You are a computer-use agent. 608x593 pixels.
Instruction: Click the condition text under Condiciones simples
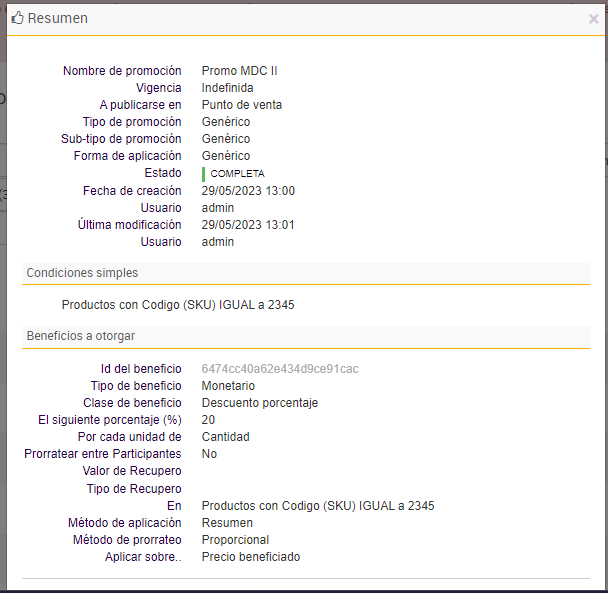[178, 305]
